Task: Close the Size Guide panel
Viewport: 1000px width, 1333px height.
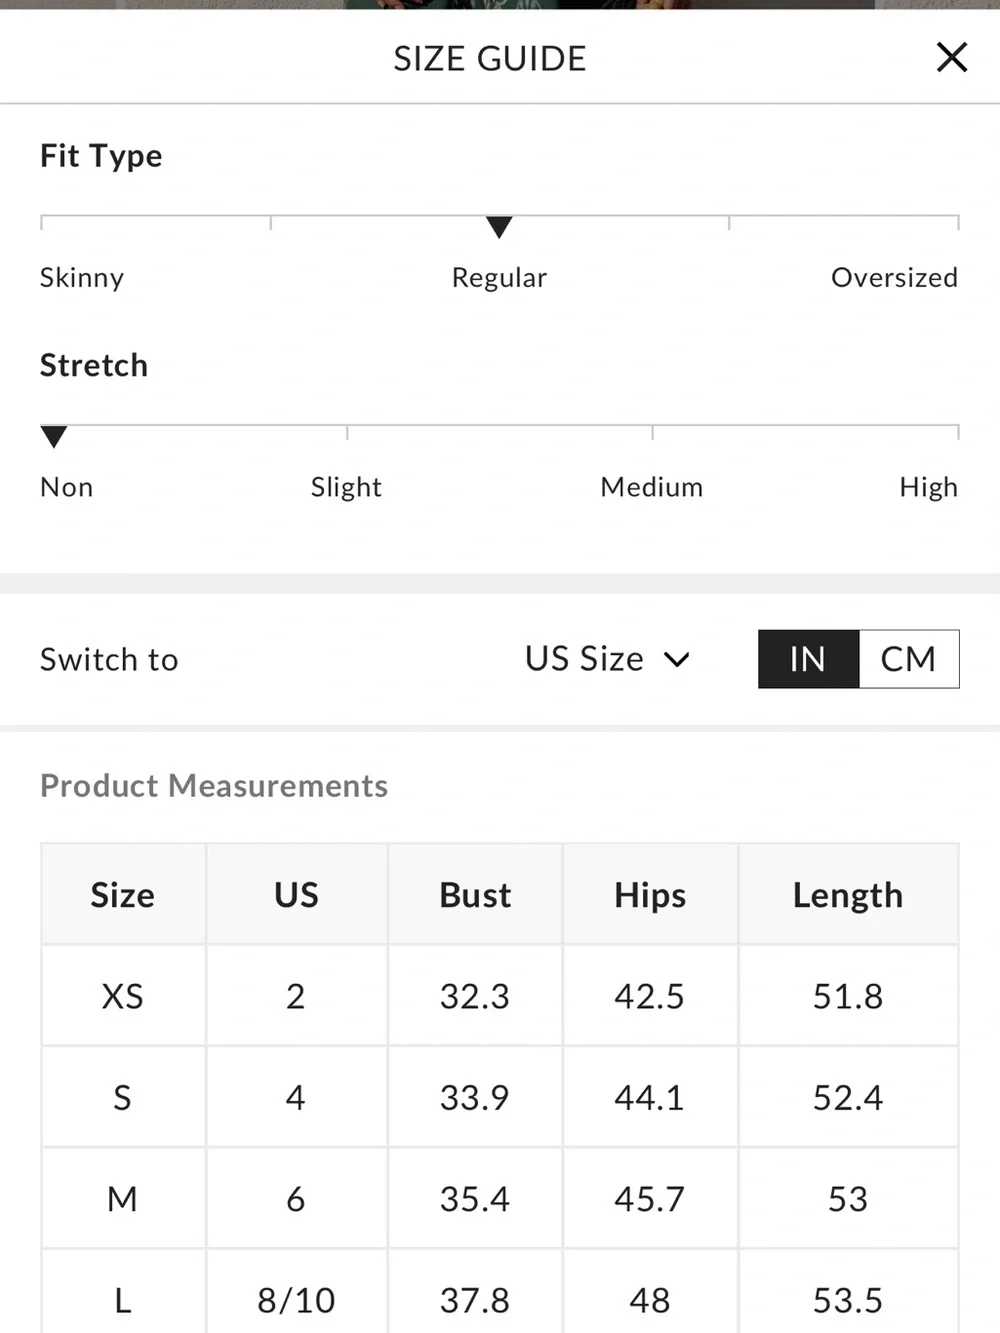Action: click(951, 57)
